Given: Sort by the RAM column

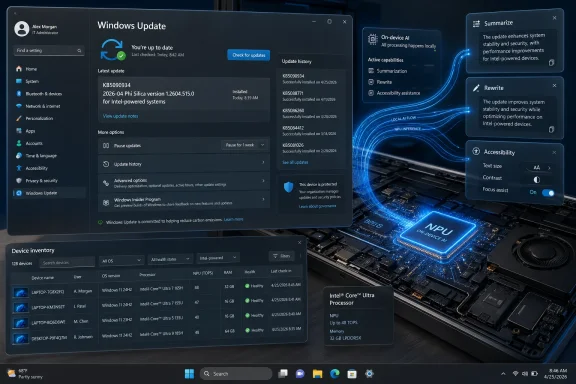Looking at the screenshot, I should click(x=228, y=272).
